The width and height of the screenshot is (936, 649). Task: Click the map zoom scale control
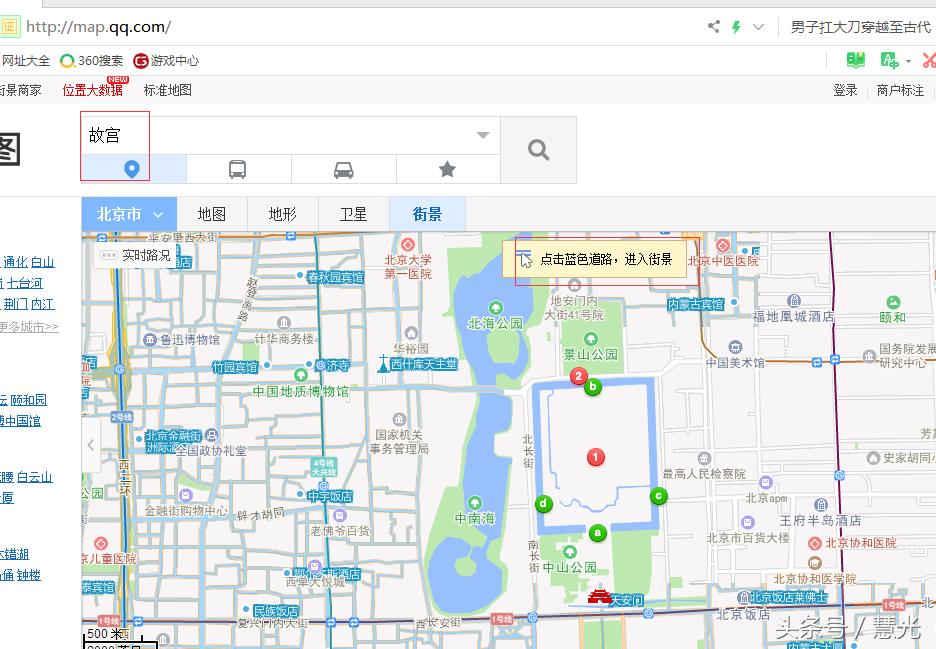[111, 634]
